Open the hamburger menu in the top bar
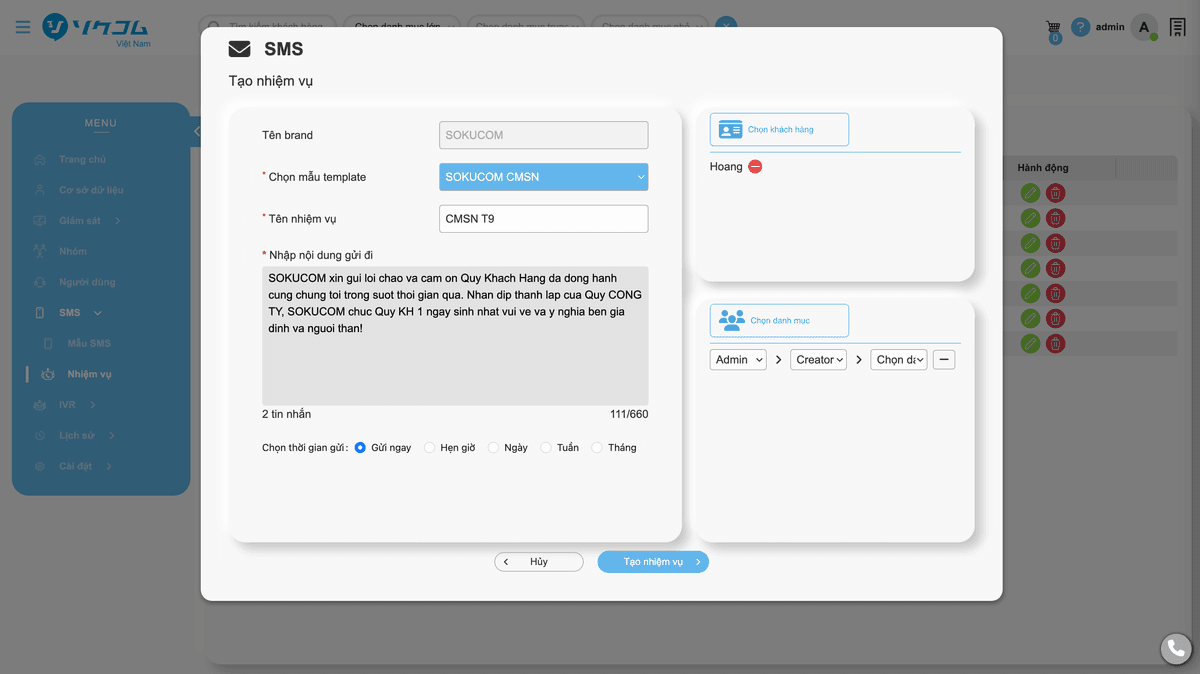This screenshot has width=1200, height=674. tap(23, 27)
